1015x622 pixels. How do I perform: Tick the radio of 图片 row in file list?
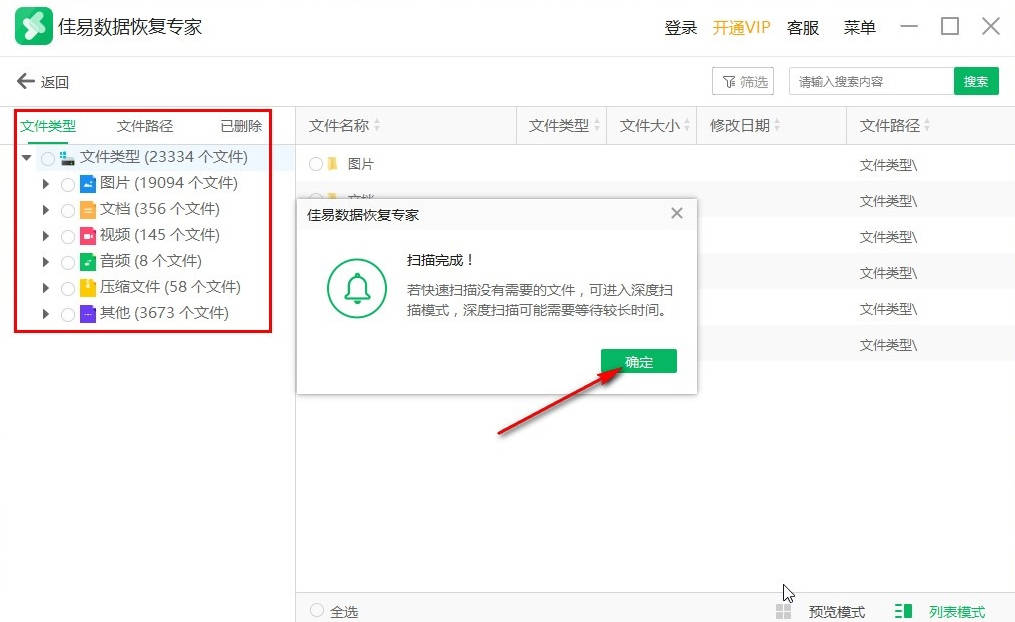point(316,164)
